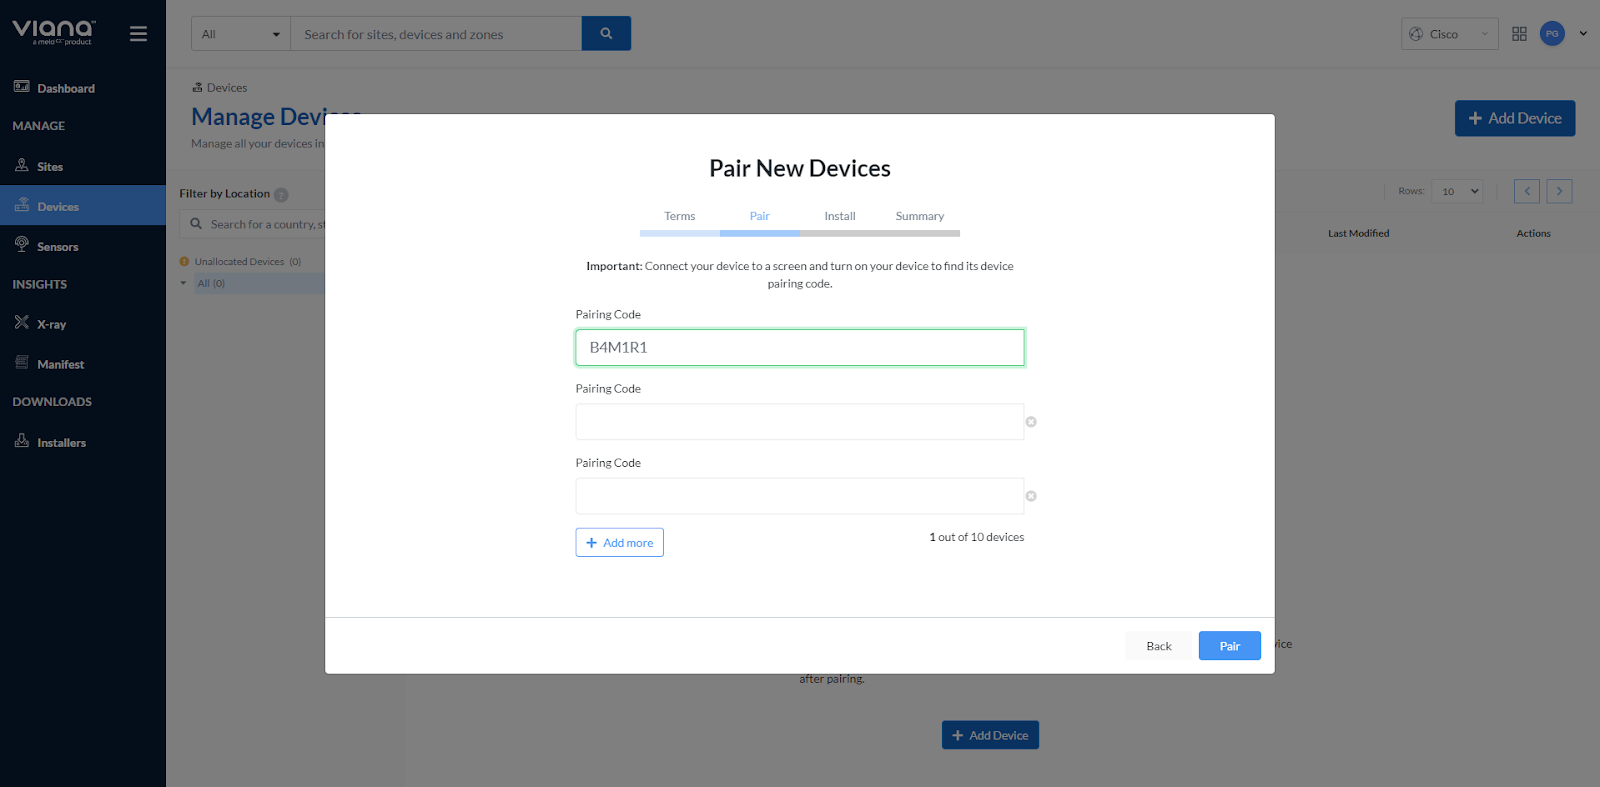Open Installers downloads page
1600x787 pixels.
click(61, 442)
